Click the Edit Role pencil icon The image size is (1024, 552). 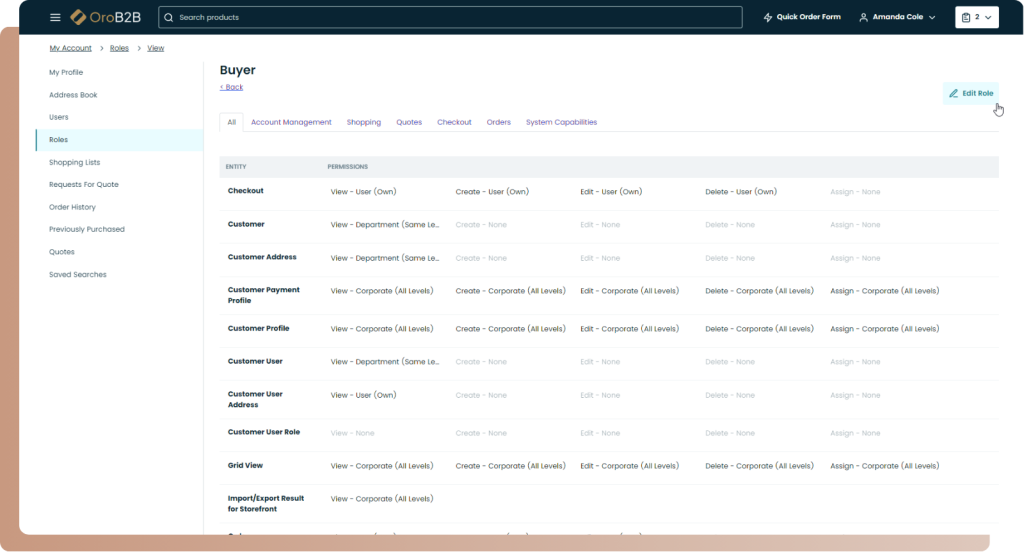954,93
